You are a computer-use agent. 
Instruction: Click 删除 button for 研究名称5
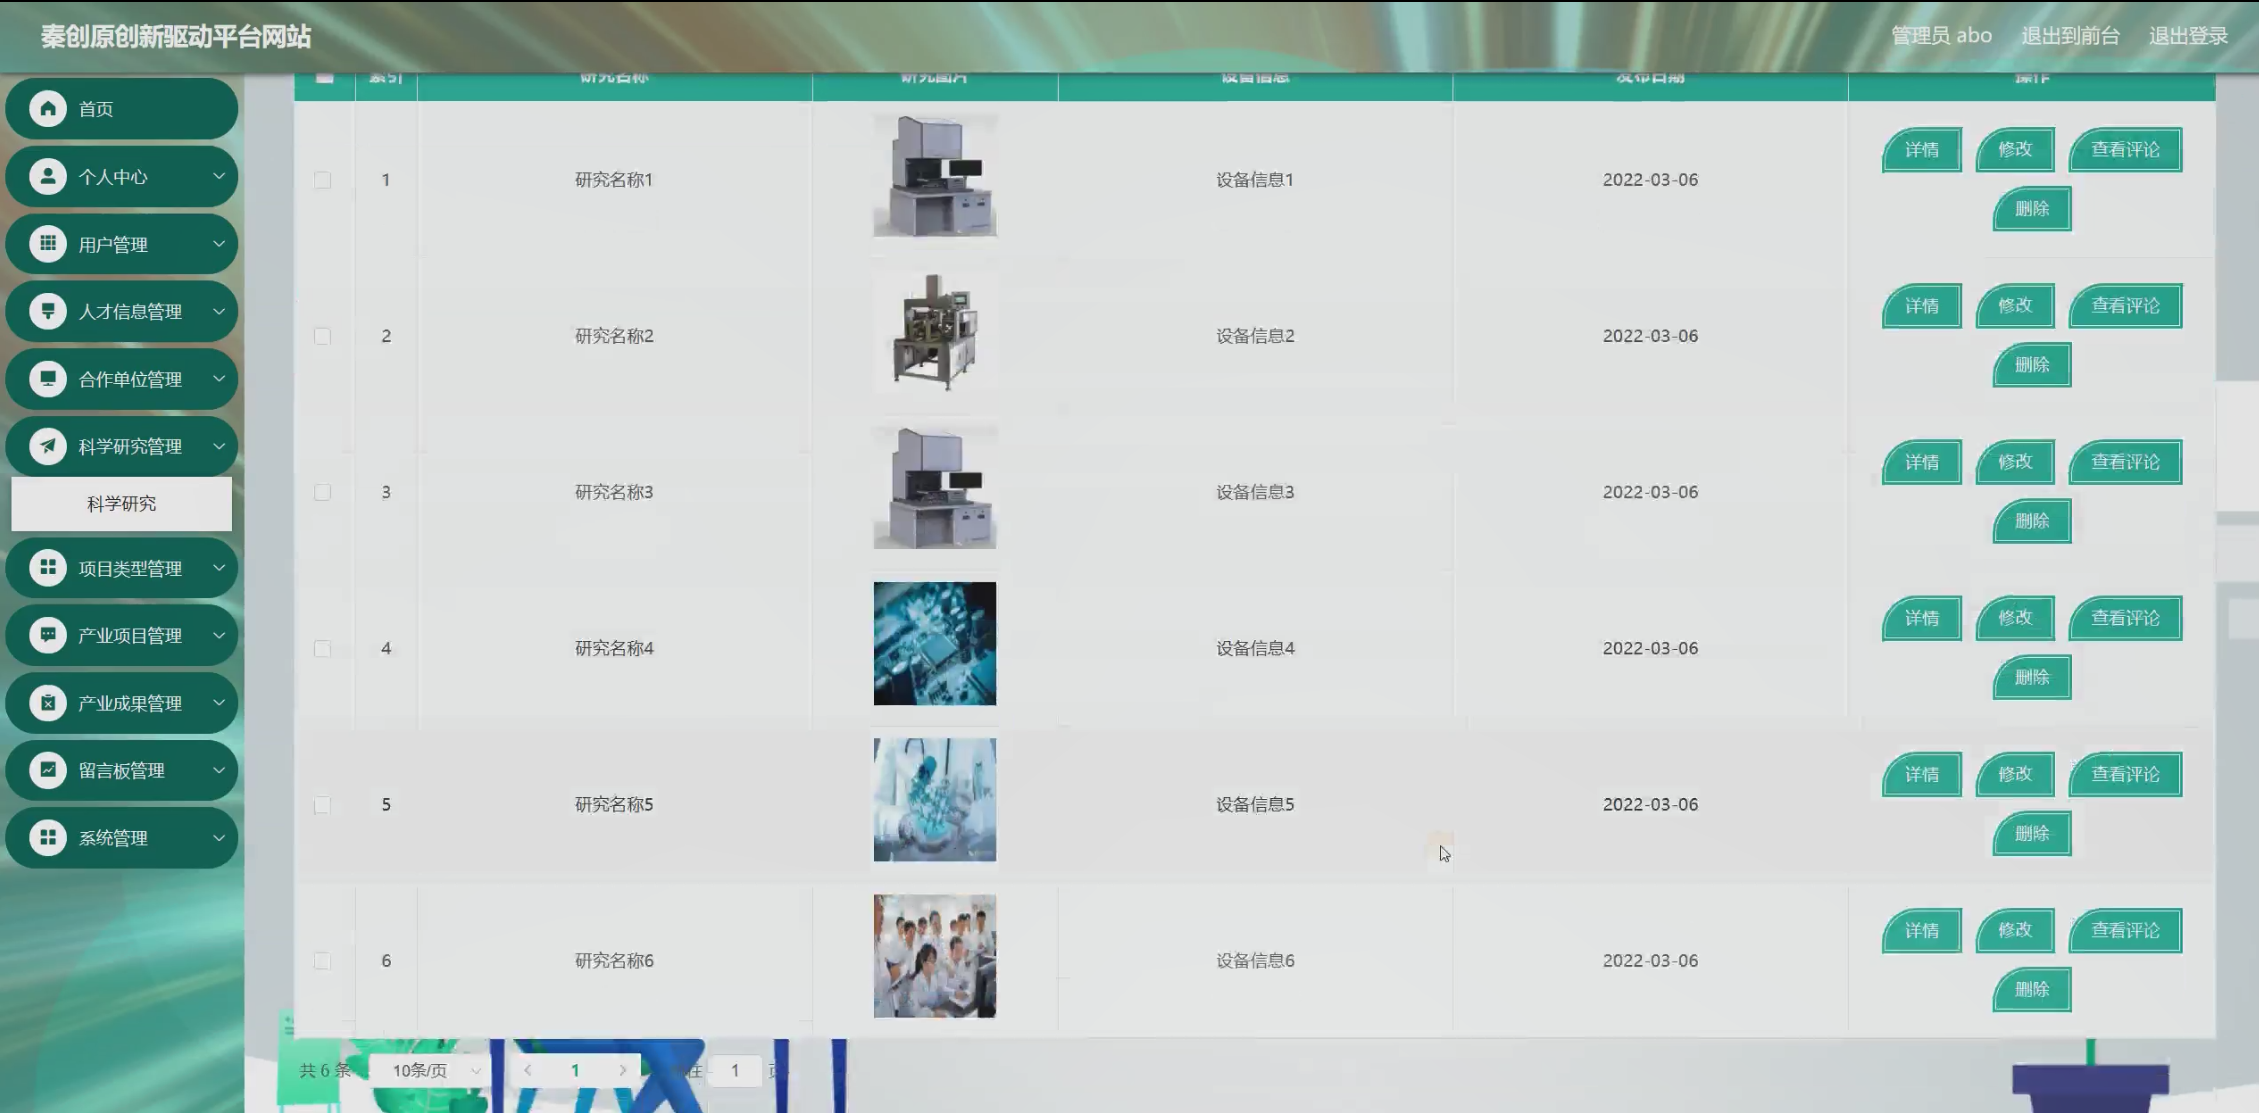(2031, 834)
